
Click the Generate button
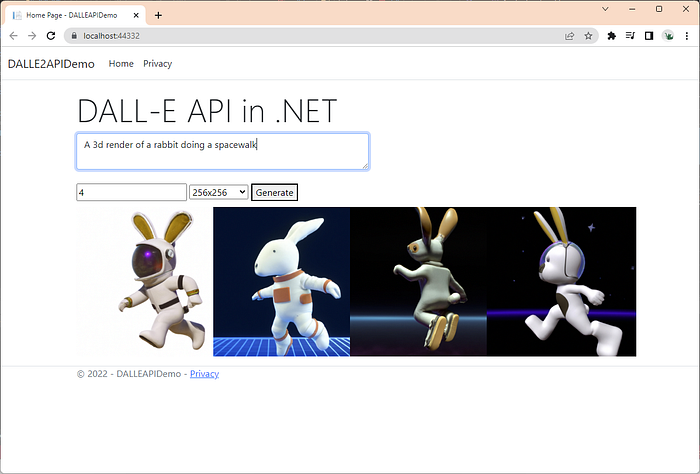click(274, 192)
